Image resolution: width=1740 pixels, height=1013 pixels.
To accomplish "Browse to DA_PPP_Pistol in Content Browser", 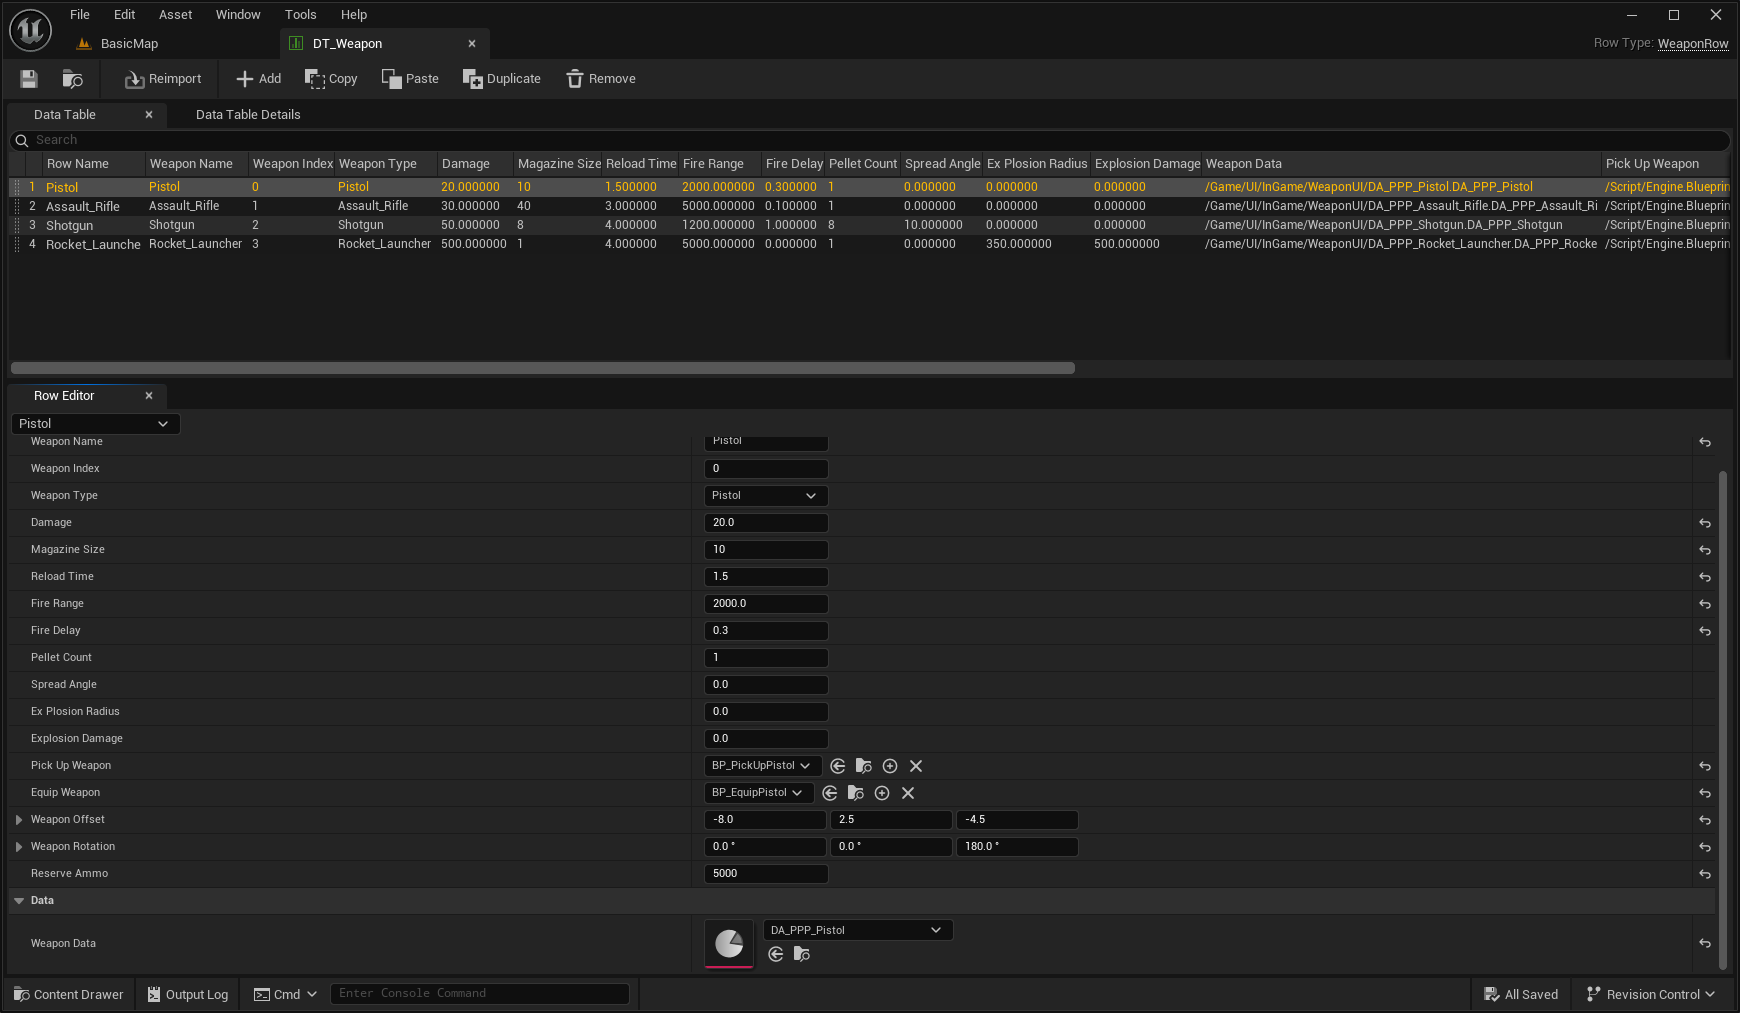I will (x=802, y=954).
